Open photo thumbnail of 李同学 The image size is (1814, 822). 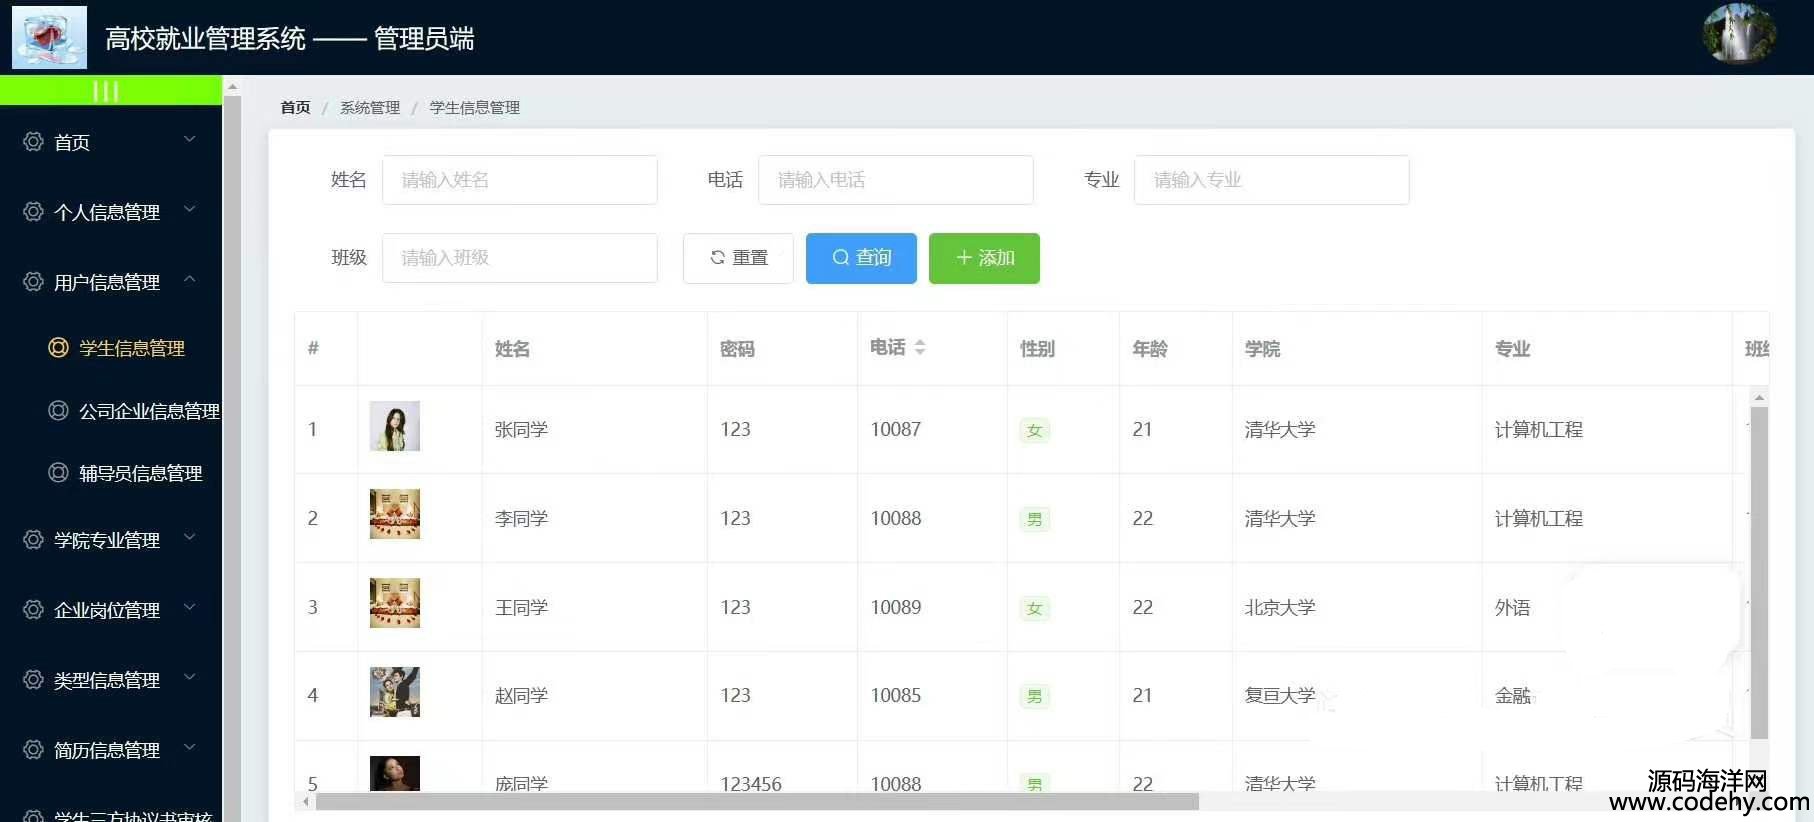click(x=395, y=514)
